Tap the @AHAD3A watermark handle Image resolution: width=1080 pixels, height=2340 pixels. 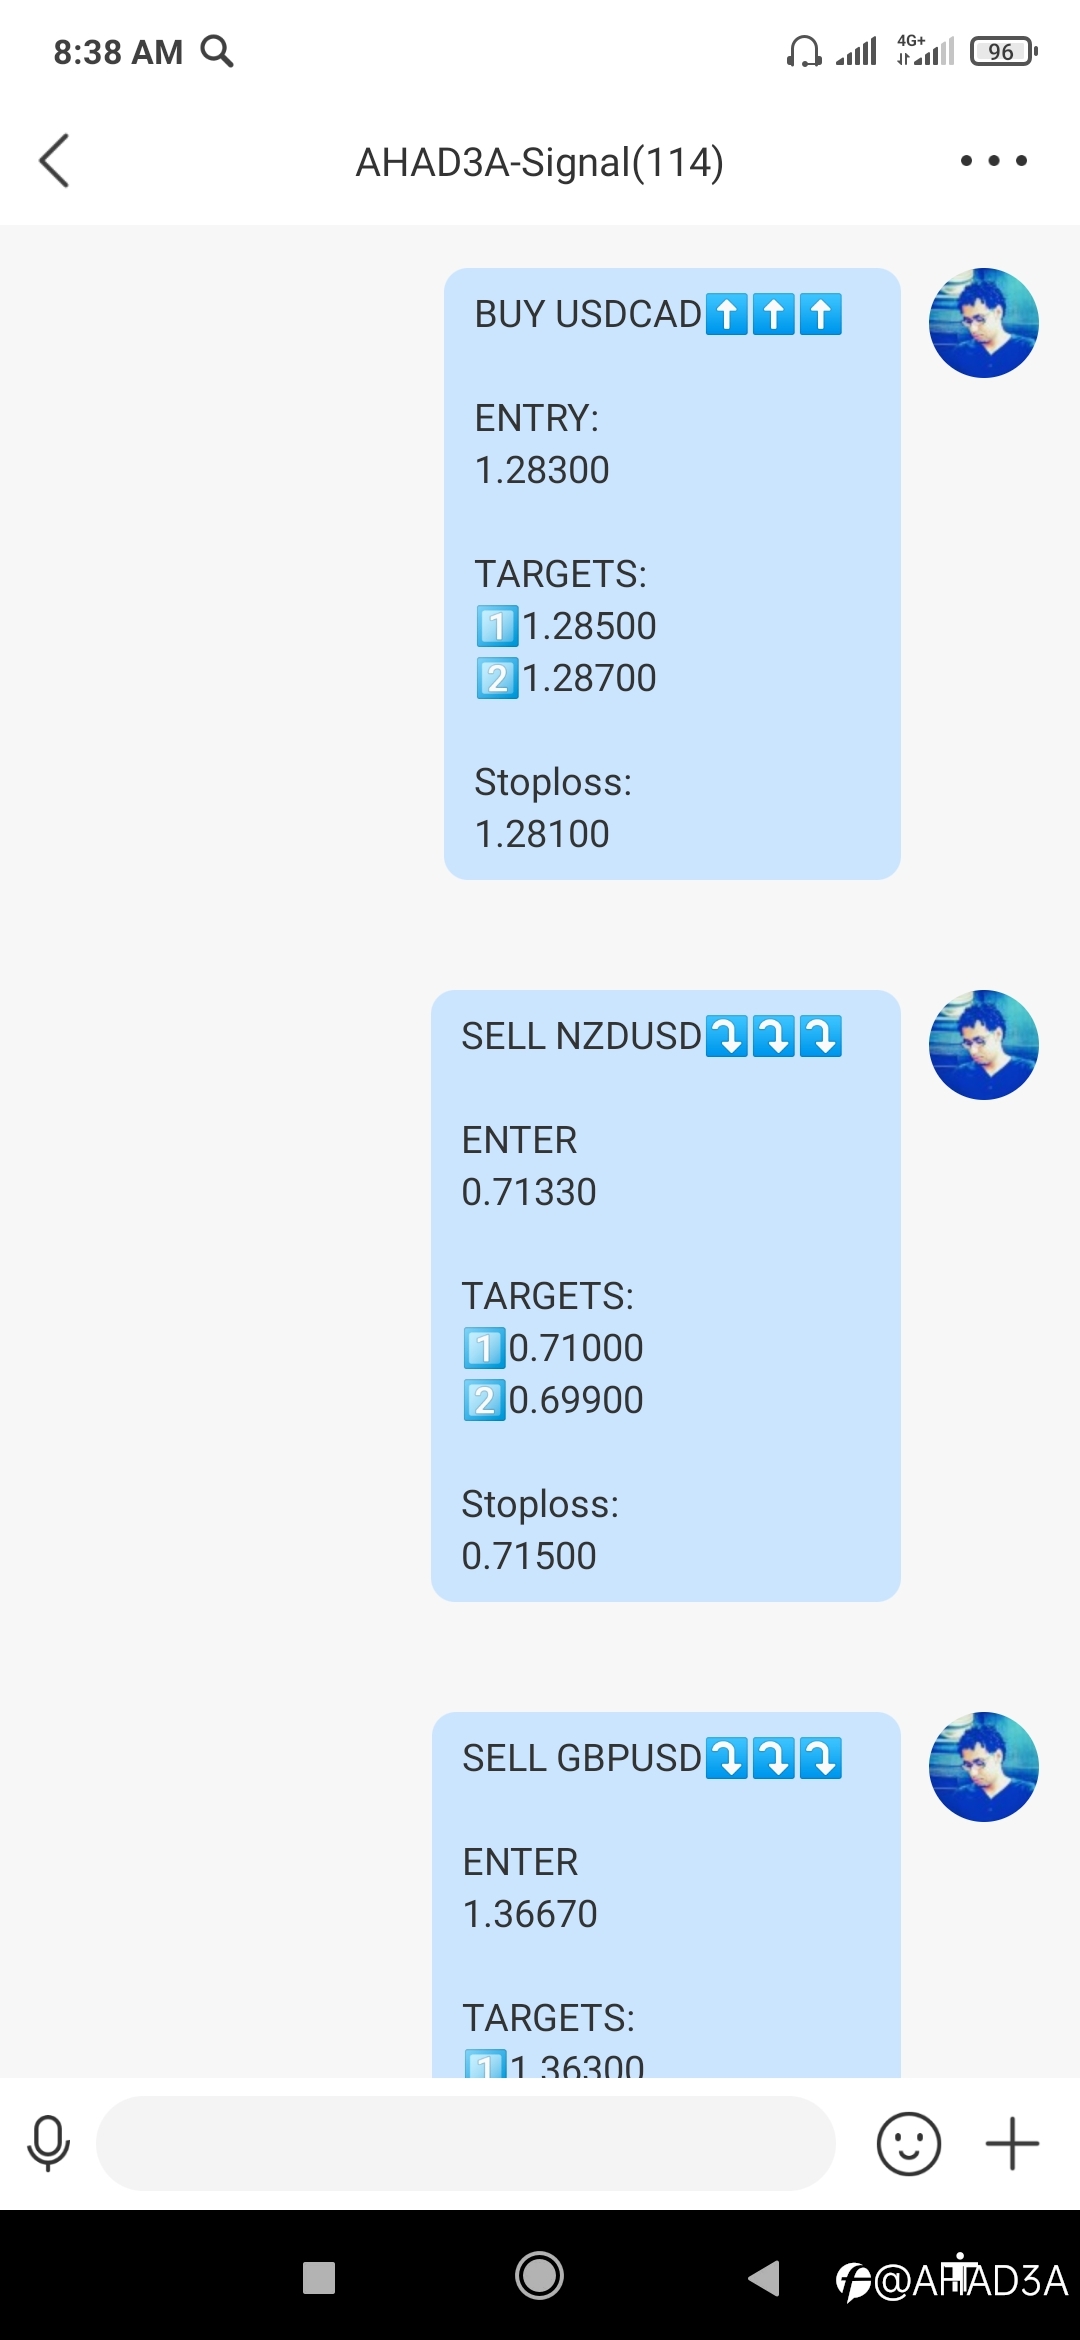point(952,2281)
